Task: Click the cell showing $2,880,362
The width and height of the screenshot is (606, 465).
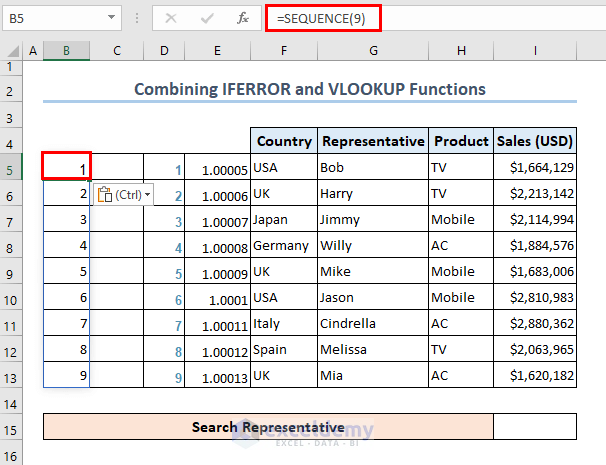Action: (x=535, y=323)
